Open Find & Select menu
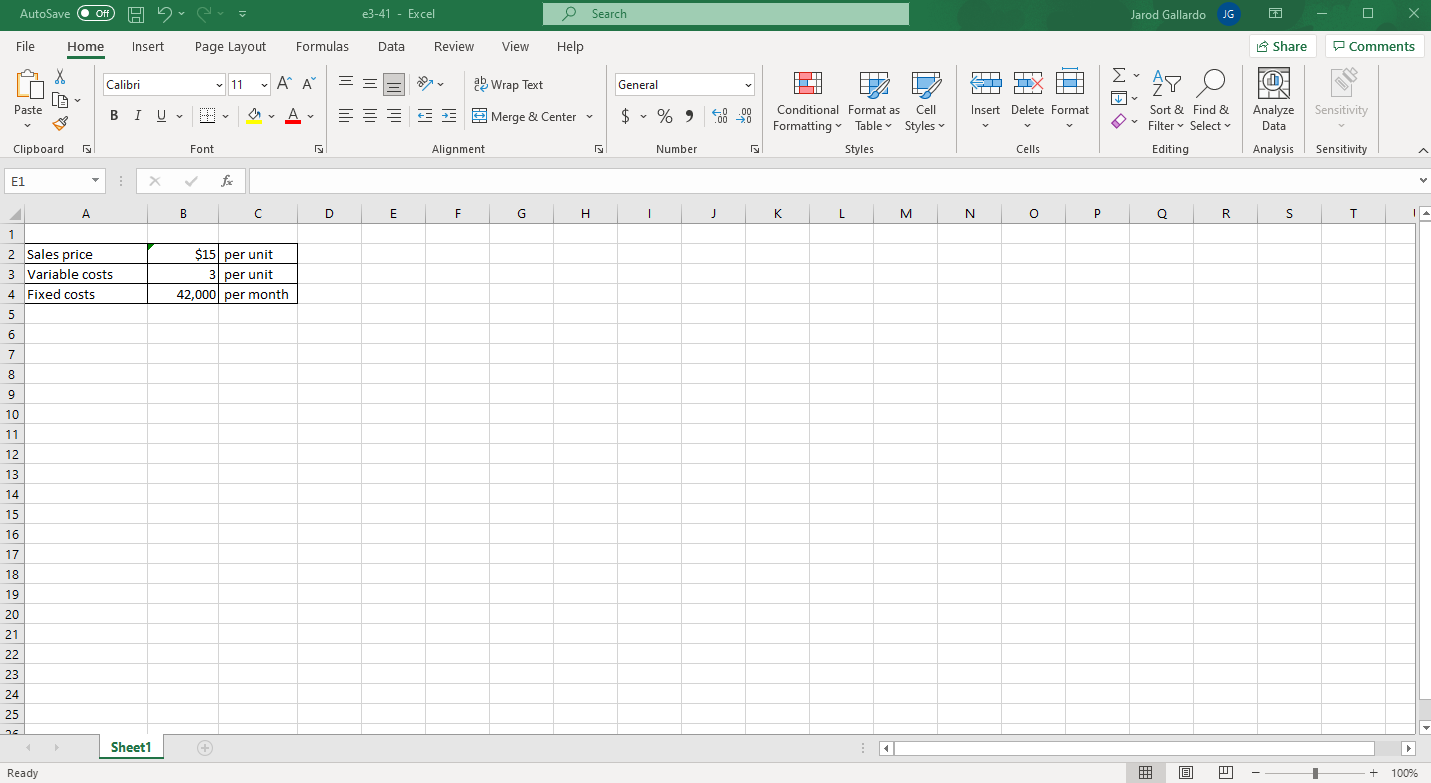Screen dimensions: 1431x783 pyautogui.click(x=1210, y=102)
